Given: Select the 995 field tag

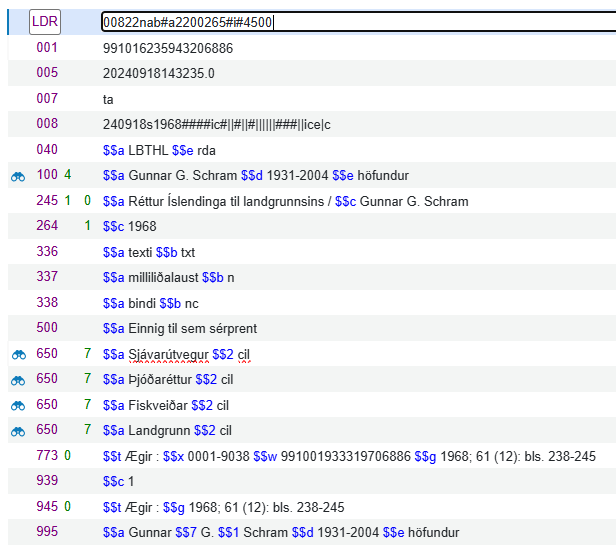Looking at the screenshot, I should click(x=47, y=531).
